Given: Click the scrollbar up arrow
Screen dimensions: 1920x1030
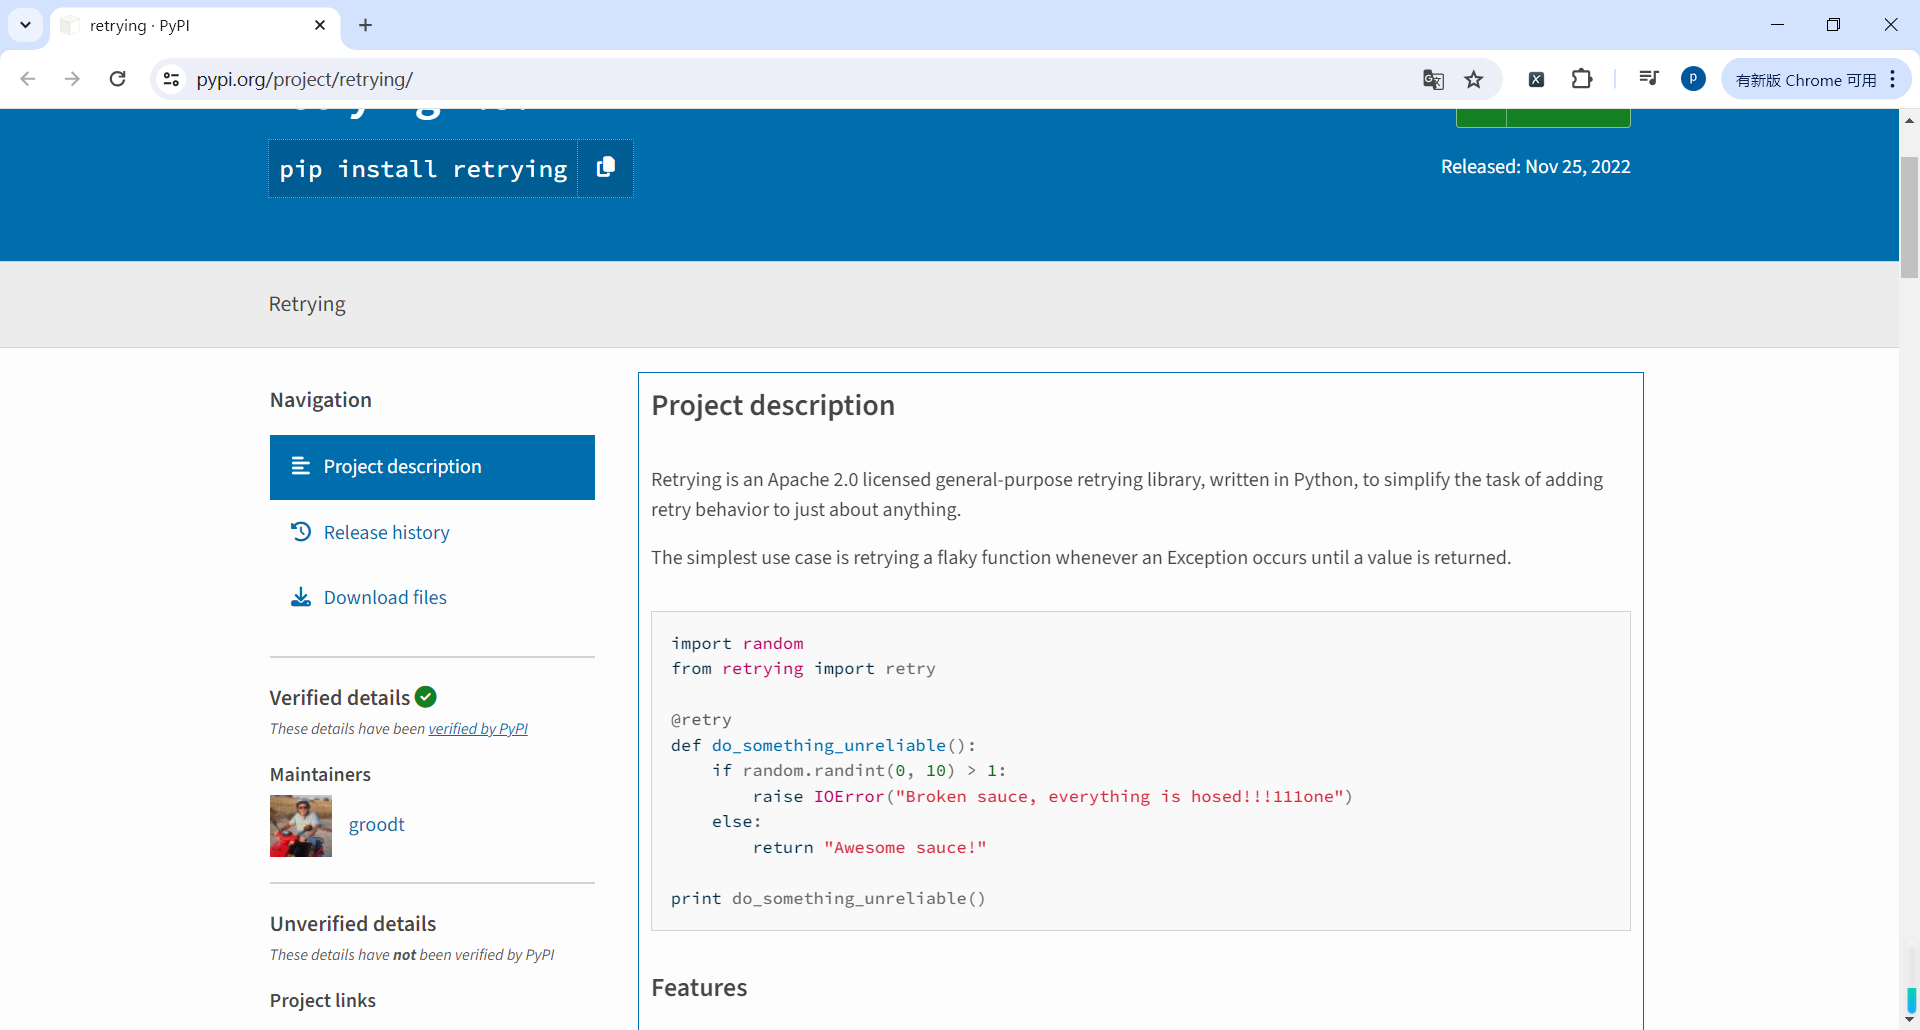Looking at the screenshot, I should click(x=1910, y=120).
